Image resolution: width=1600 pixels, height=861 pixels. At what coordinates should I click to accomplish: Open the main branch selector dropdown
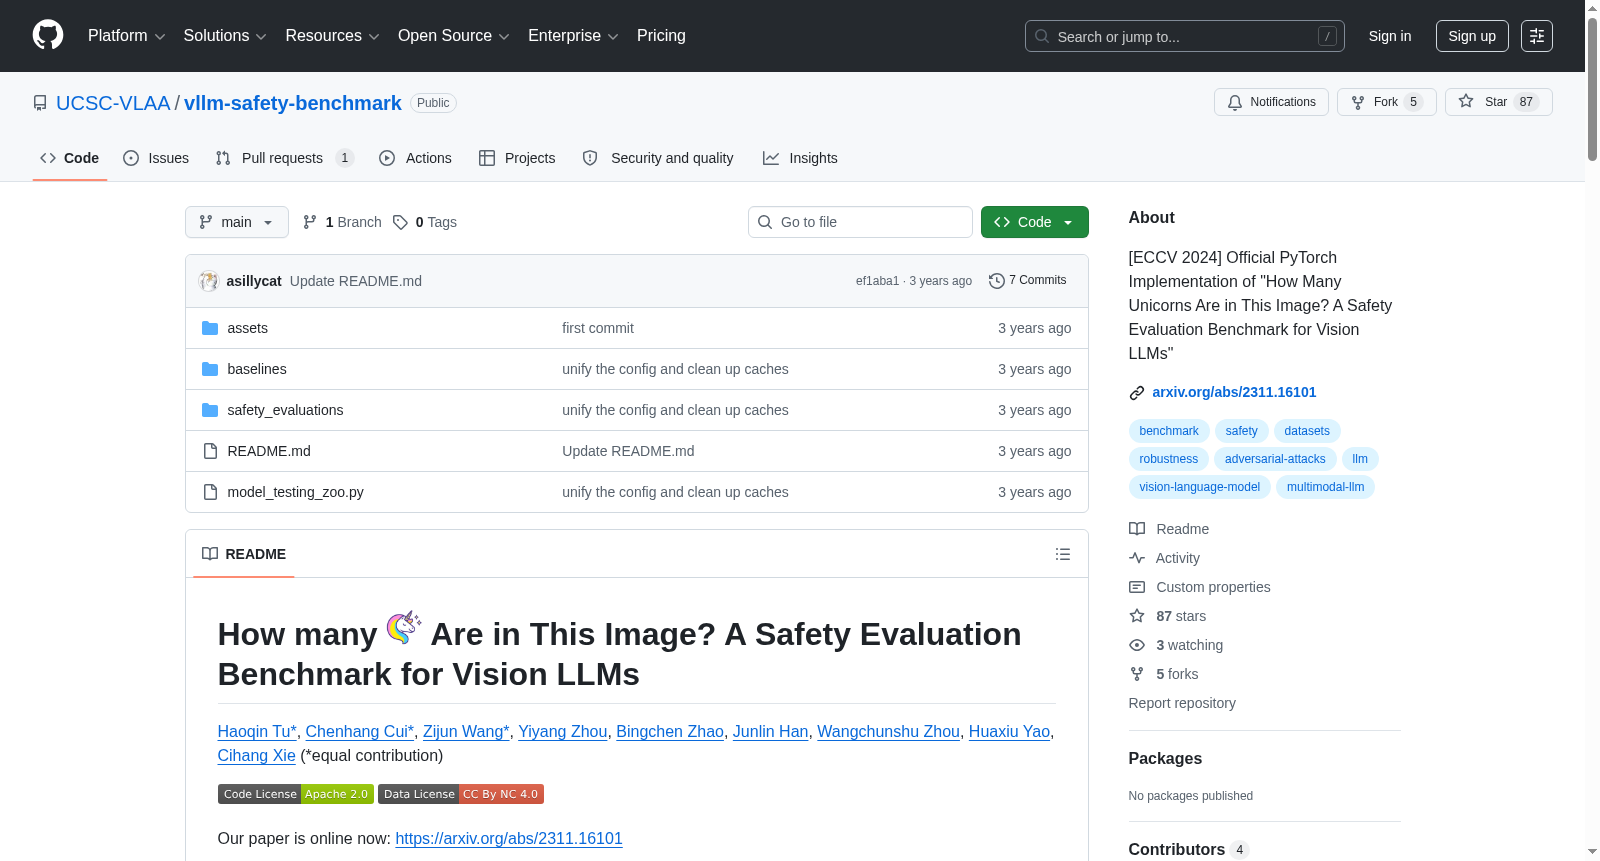point(237,222)
